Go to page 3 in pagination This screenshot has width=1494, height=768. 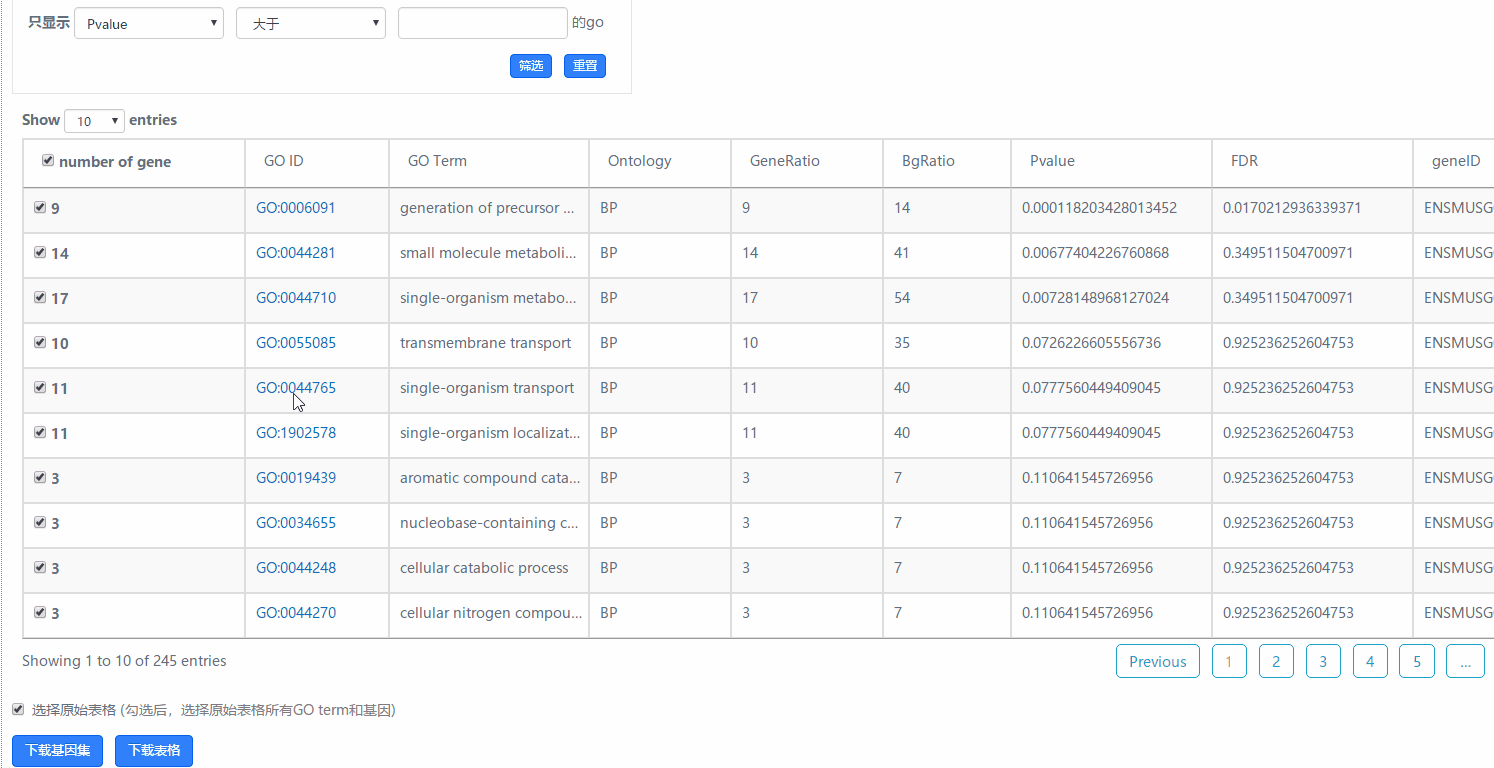pos(1323,661)
